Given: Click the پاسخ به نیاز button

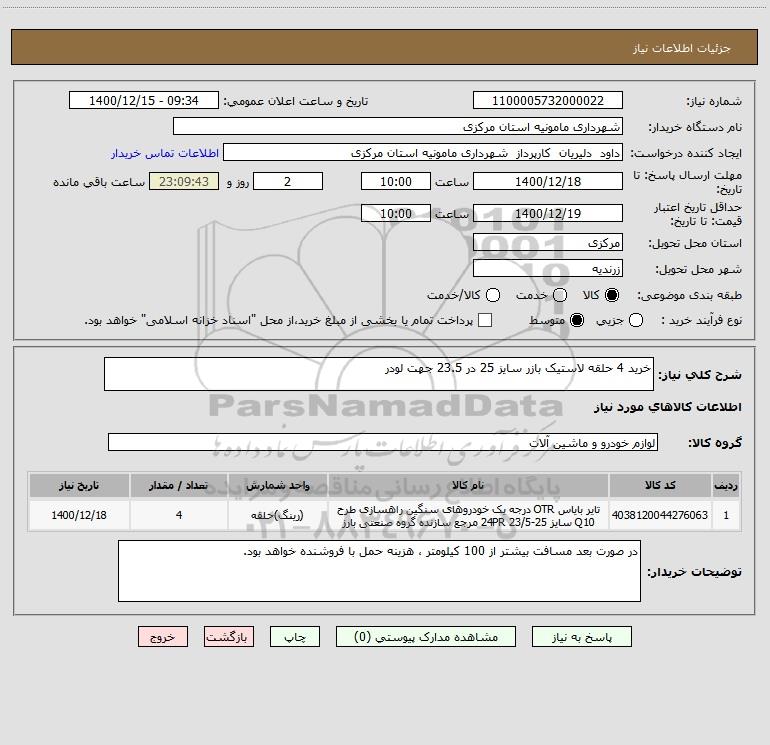Looking at the screenshot, I should [x=582, y=637].
